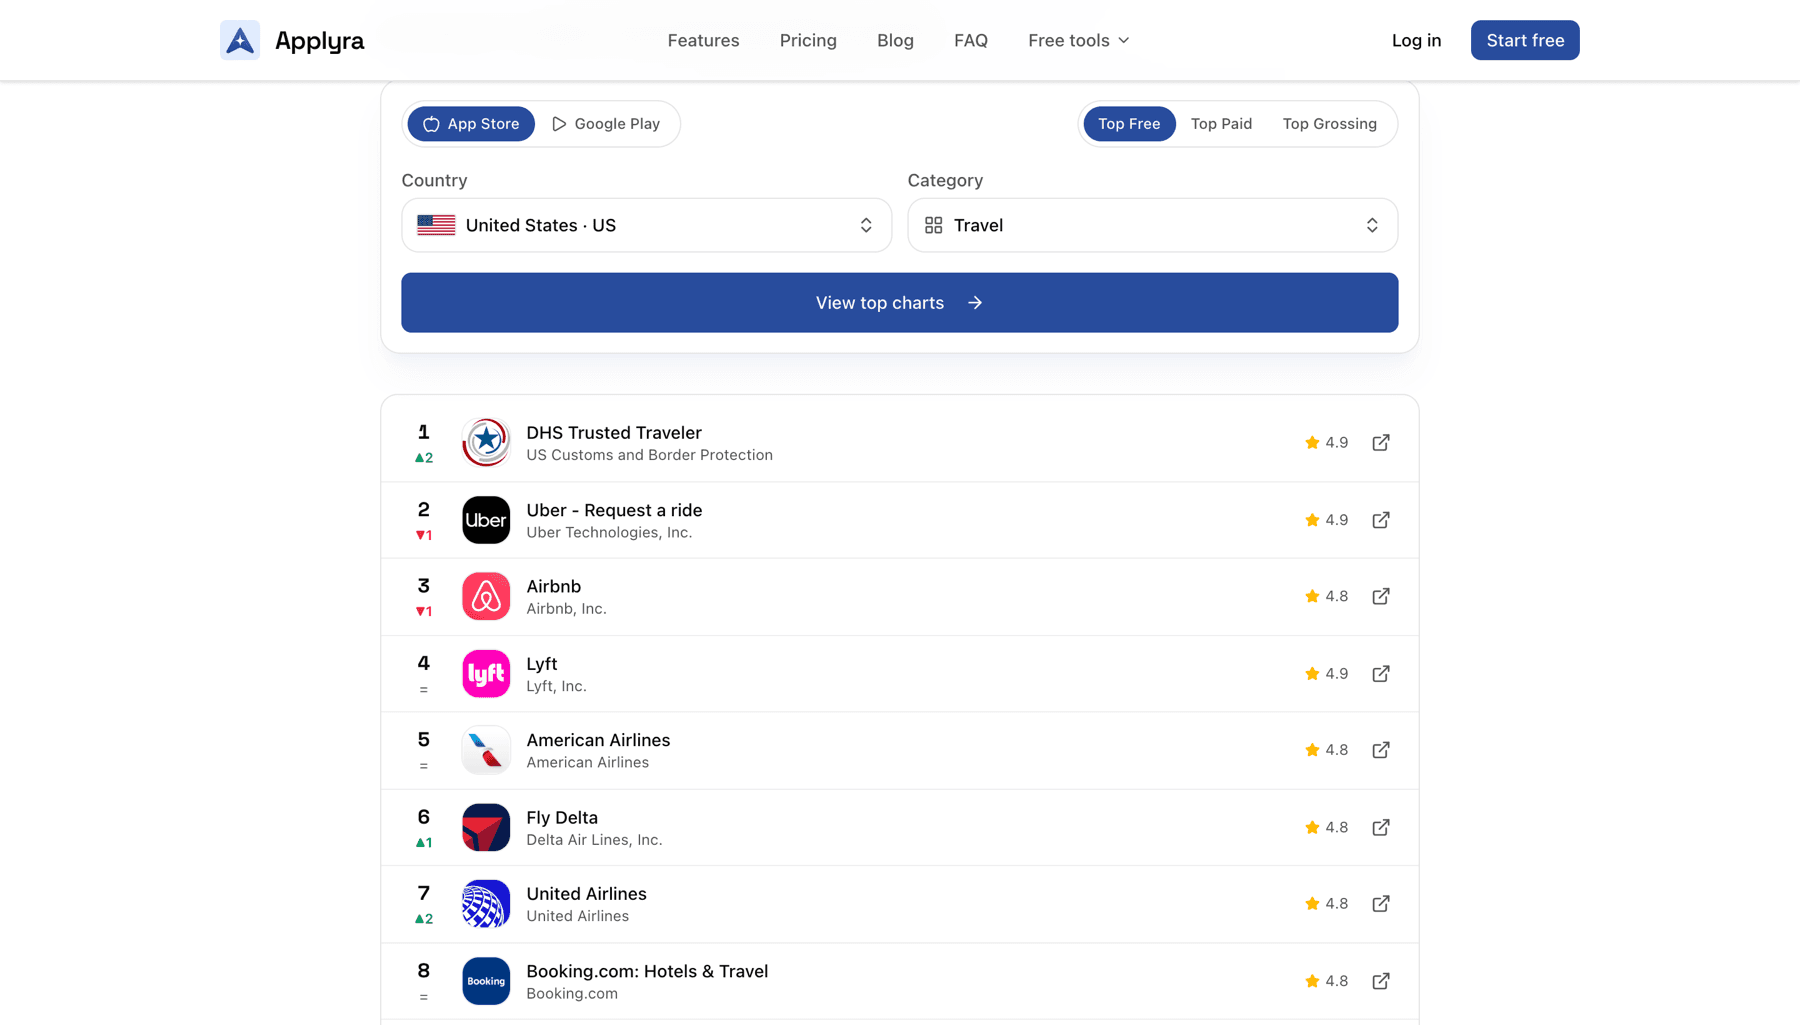Click the Start free button
This screenshot has width=1800, height=1025.
(1525, 40)
